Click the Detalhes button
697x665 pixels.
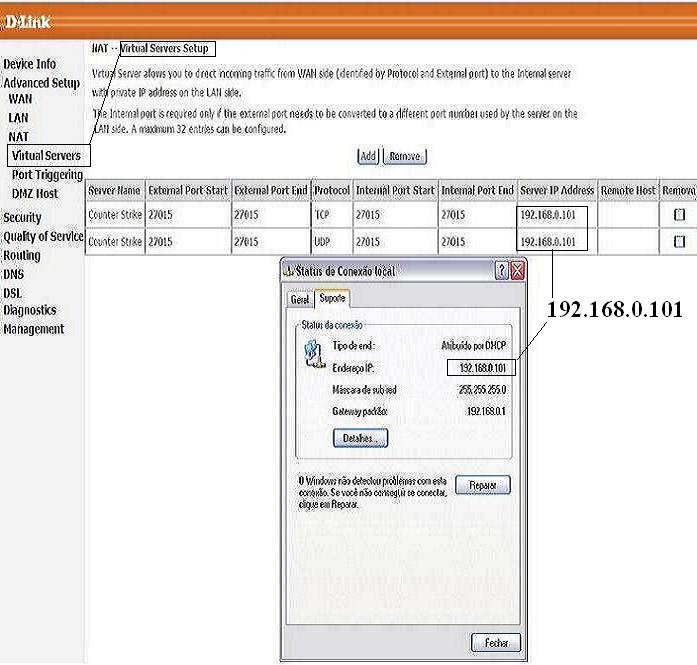[359, 438]
